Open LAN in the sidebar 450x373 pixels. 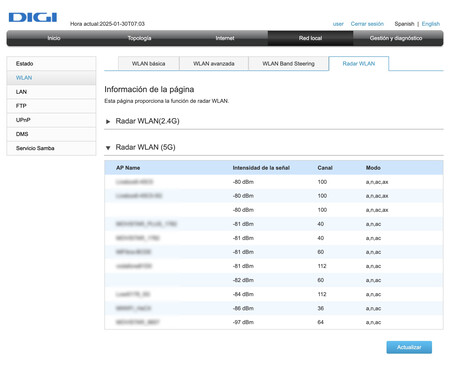51,92
